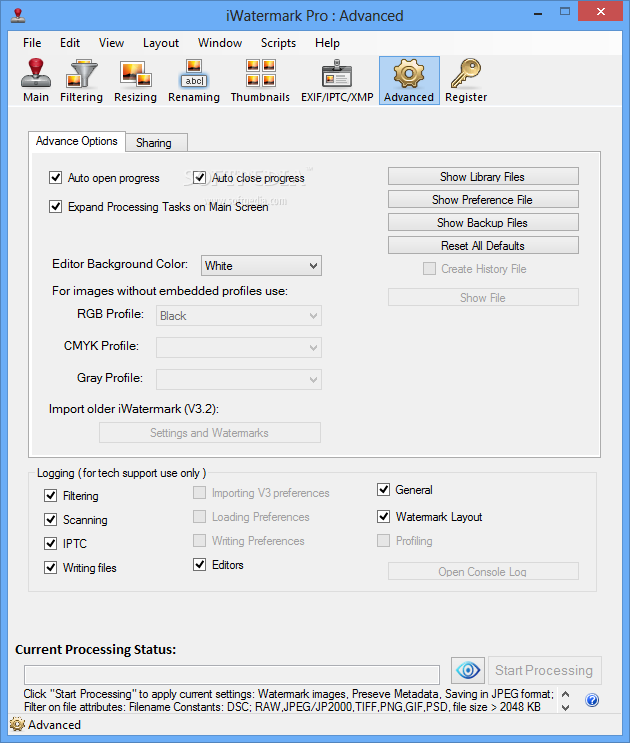Open the Filtering funnel toolbar icon
The image size is (630, 743).
pos(81,81)
